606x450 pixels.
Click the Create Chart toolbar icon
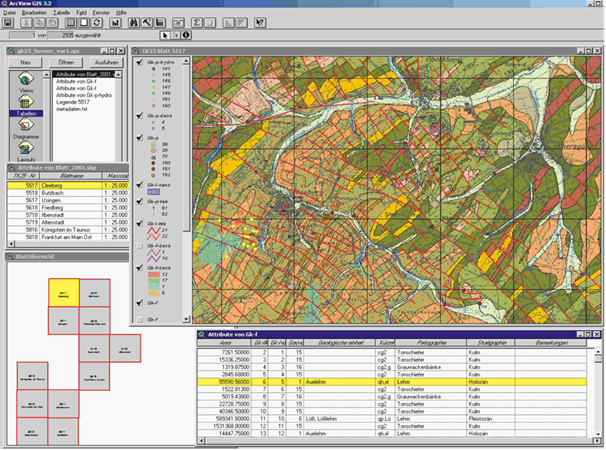coord(116,21)
